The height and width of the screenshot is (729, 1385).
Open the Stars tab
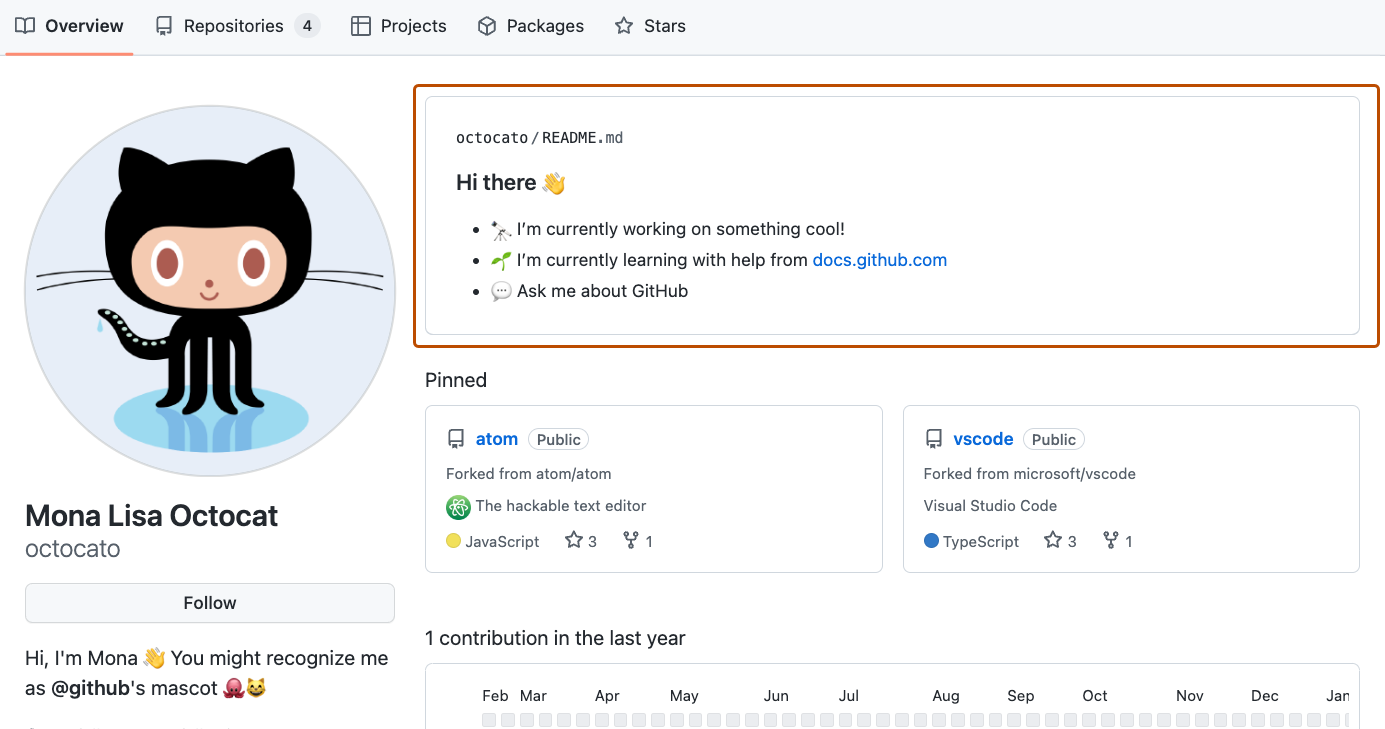pos(650,25)
